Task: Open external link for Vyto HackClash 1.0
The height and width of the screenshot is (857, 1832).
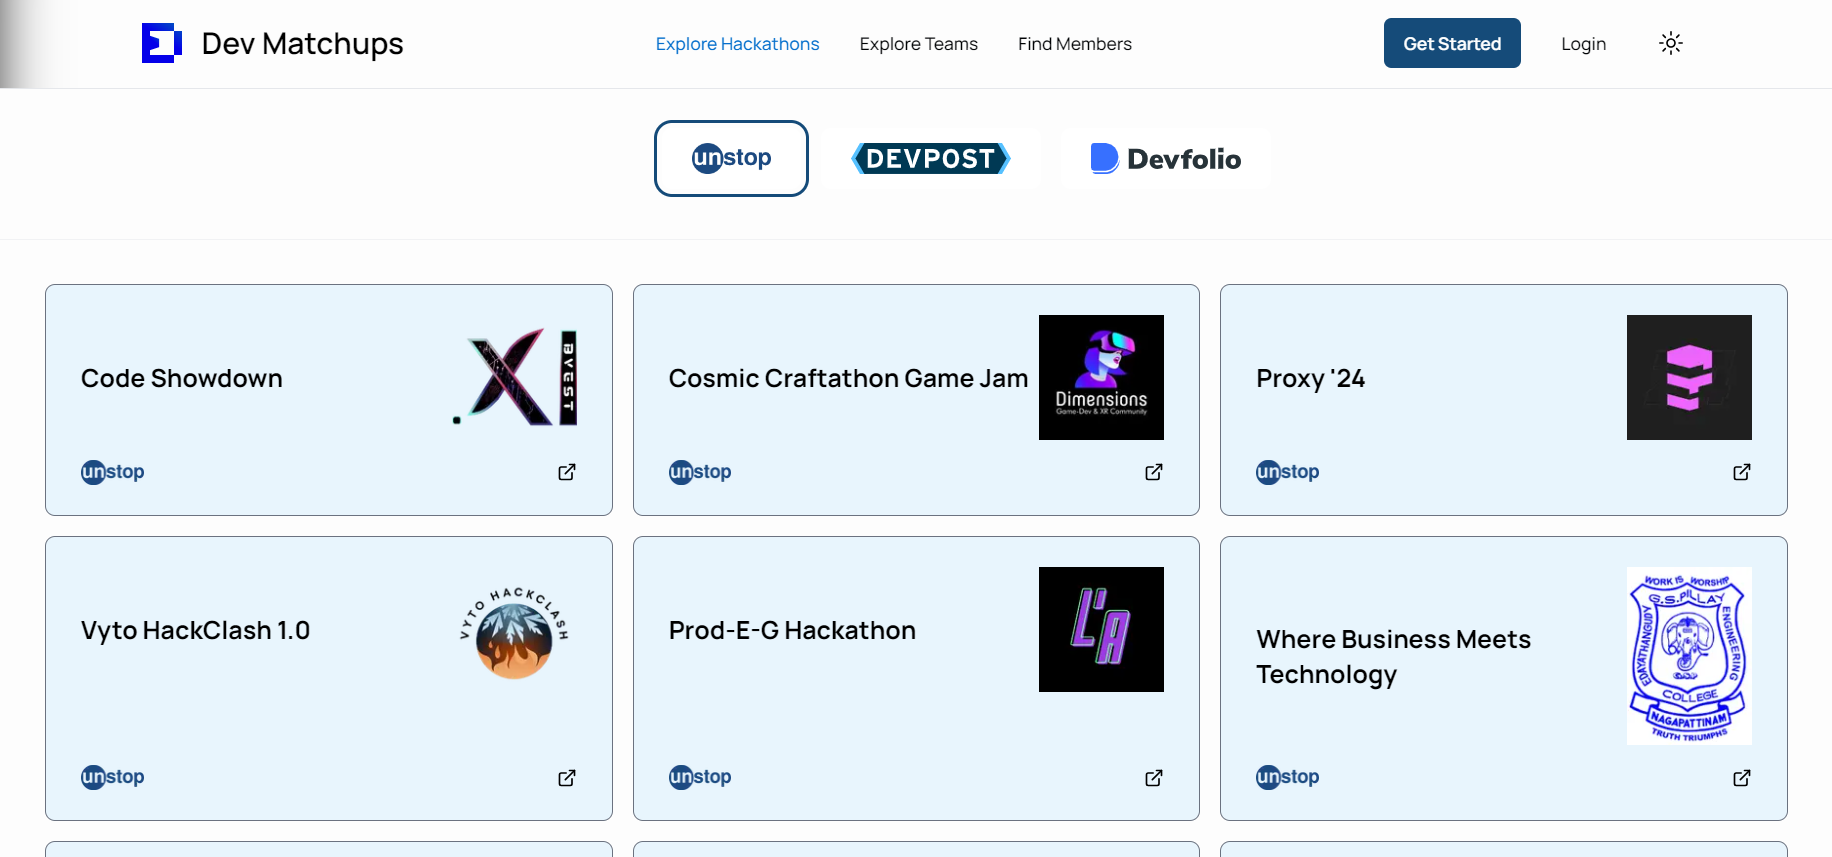Action: pyautogui.click(x=567, y=778)
